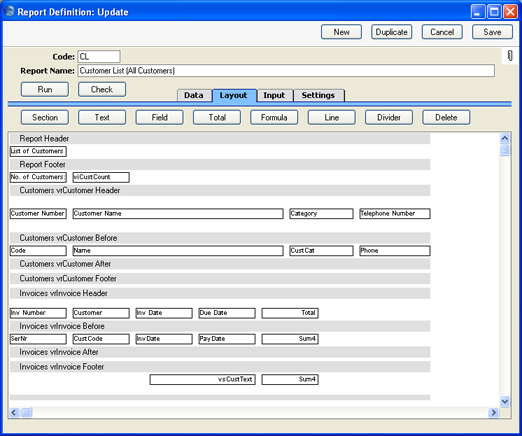Open the Settings tab
522x436 pixels.
[318, 95]
